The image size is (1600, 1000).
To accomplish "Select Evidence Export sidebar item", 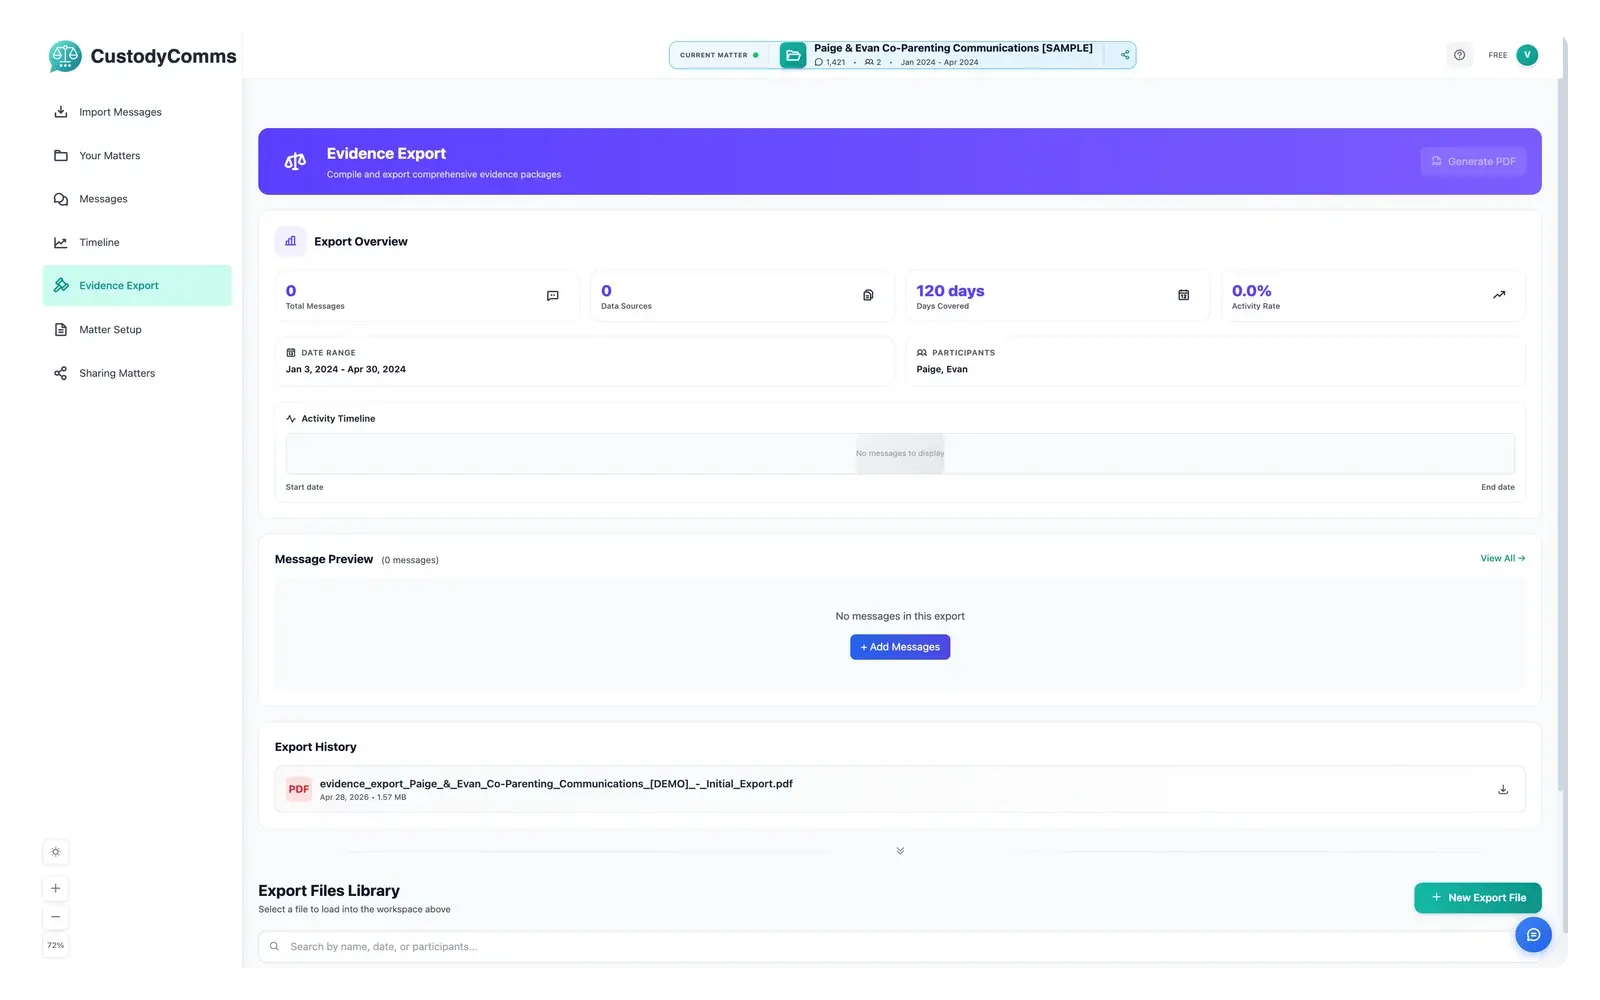I will (x=137, y=286).
